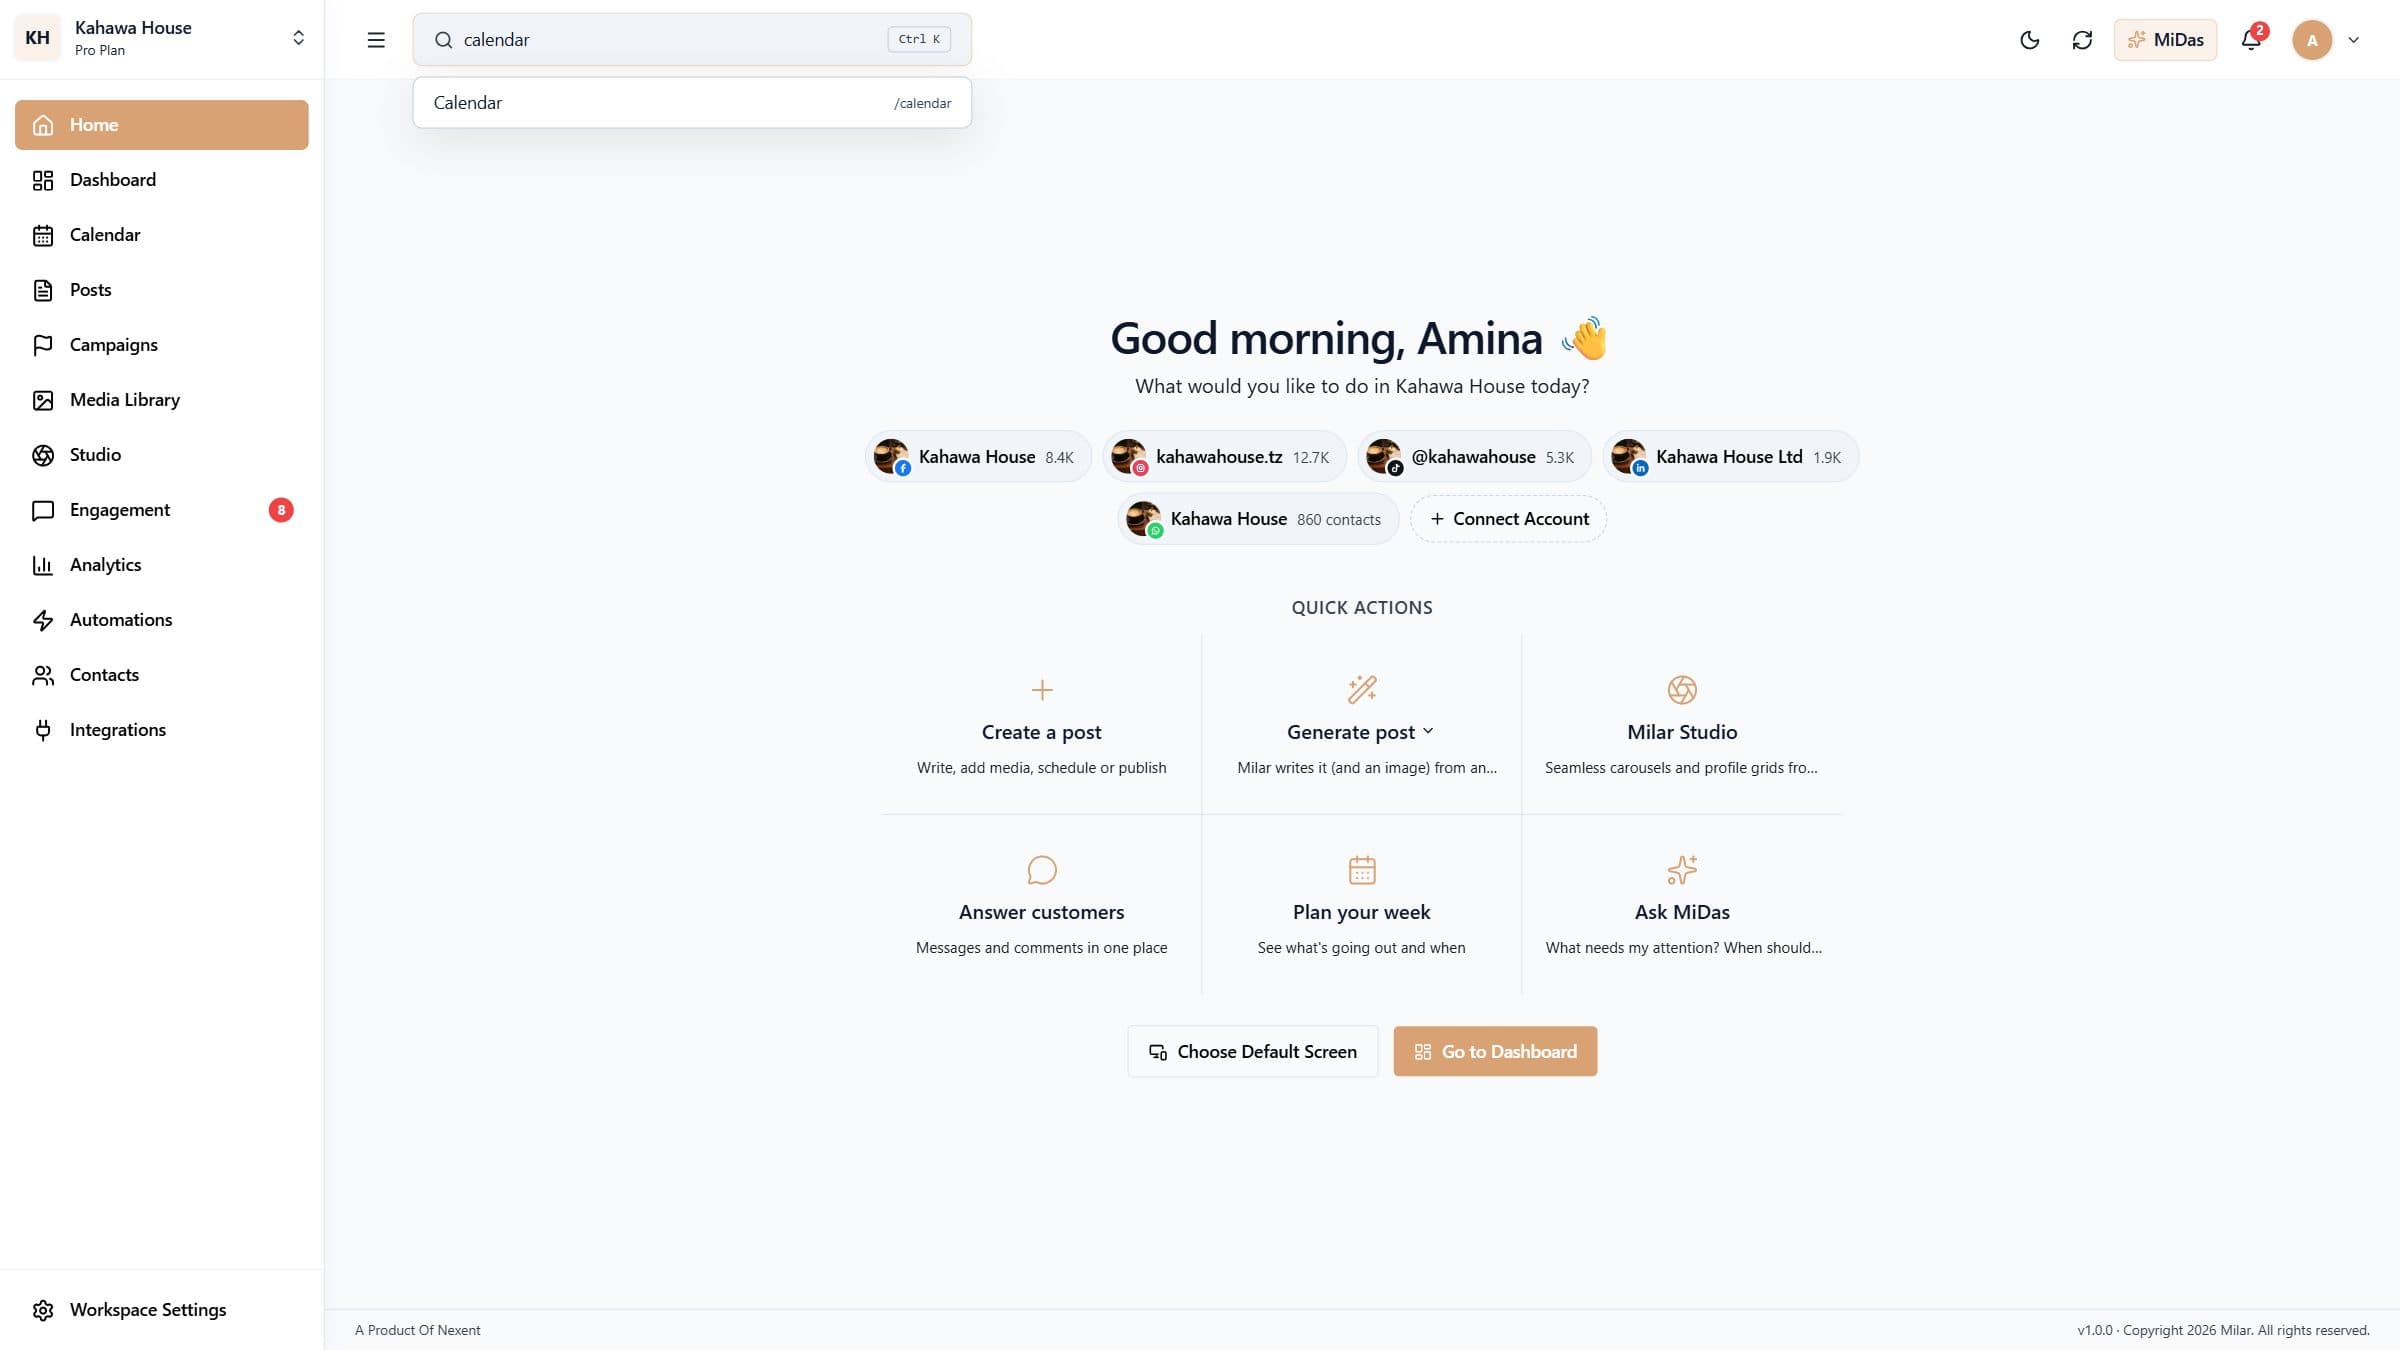Click the user avatar labeled A
2400x1350 pixels.
click(2312, 40)
